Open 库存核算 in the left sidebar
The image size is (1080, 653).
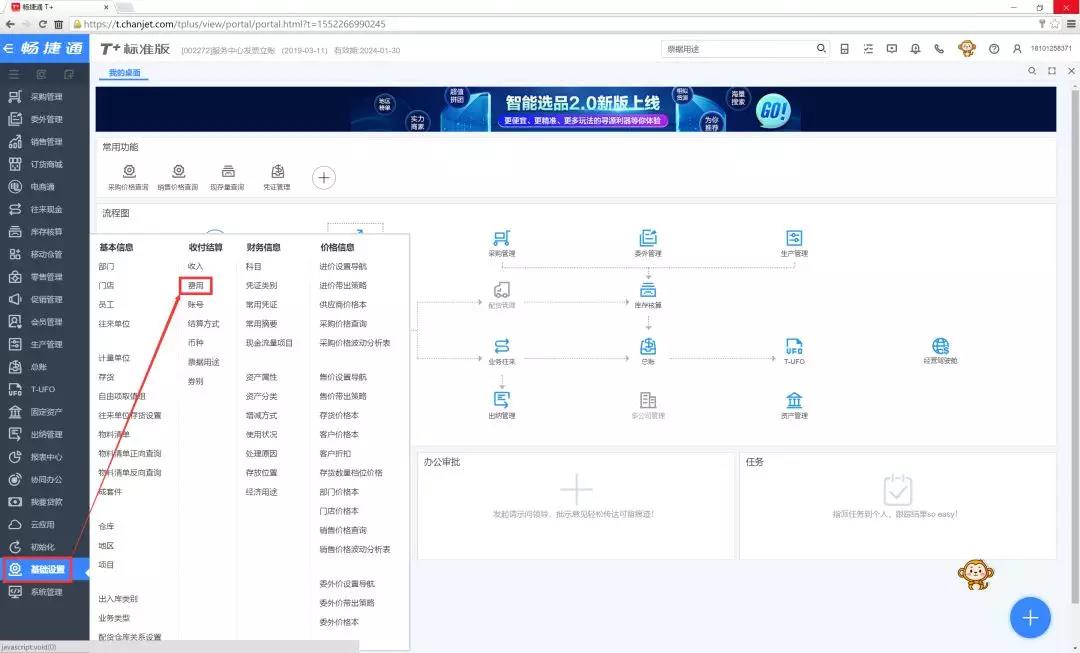pos(45,232)
